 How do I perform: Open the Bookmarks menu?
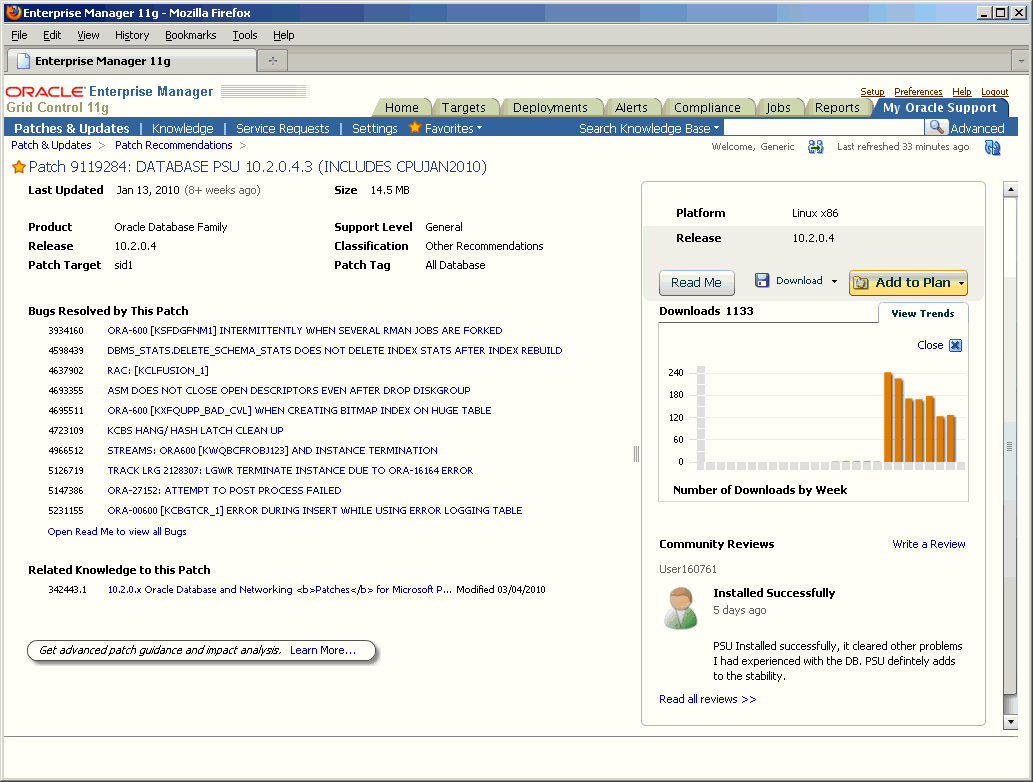tap(190, 35)
